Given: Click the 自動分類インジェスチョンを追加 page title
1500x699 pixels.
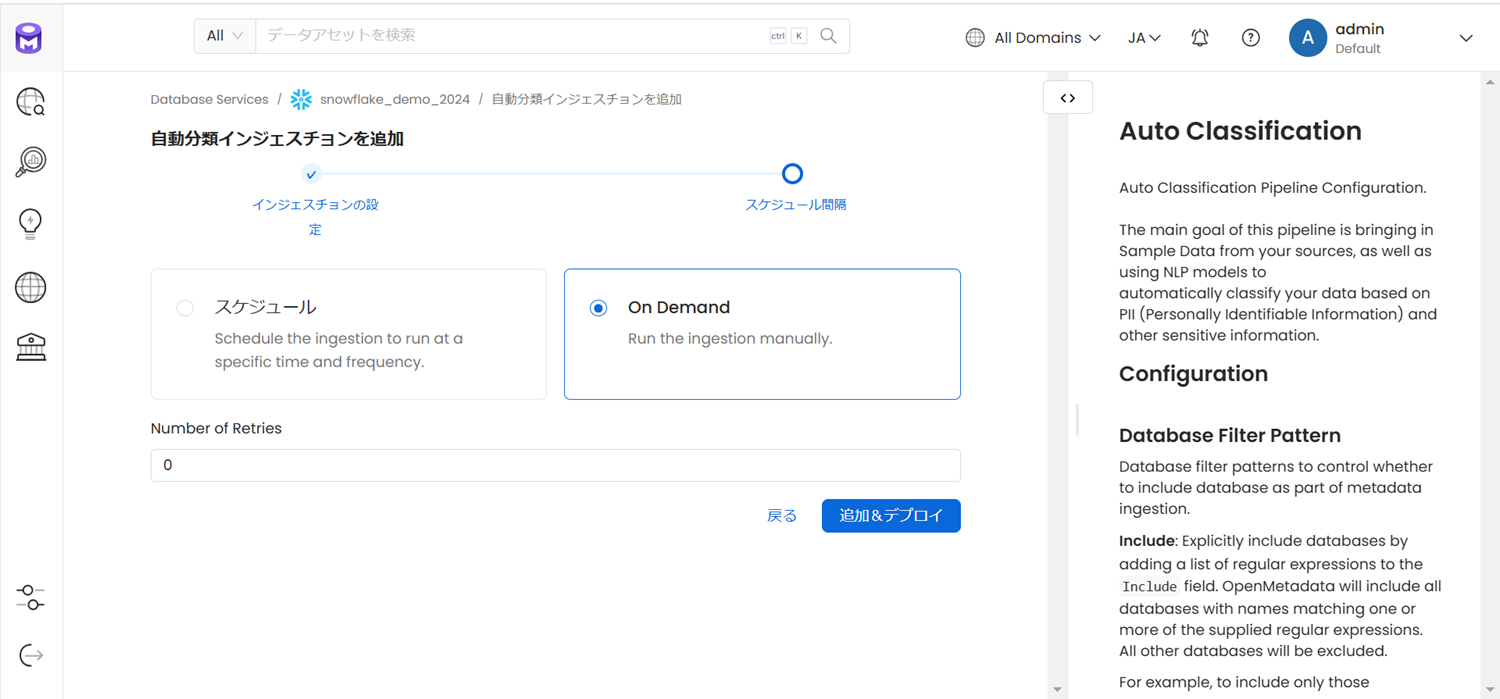Looking at the screenshot, I should [277, 139].
